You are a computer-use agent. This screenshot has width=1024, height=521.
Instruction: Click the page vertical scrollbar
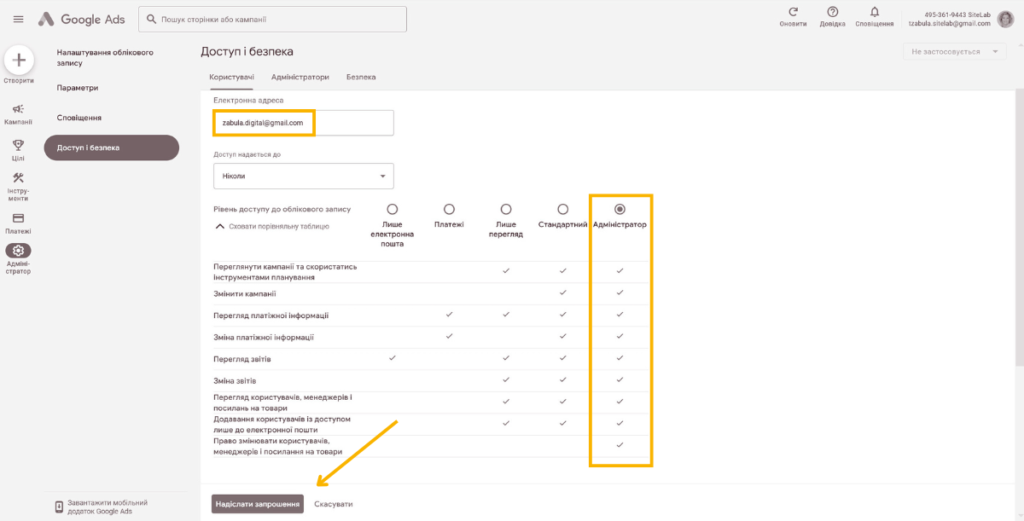coord(1020,229)
